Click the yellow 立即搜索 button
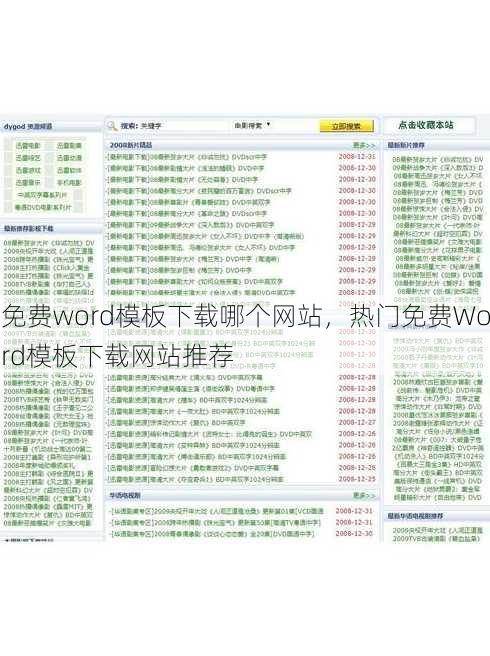The height and width of the screenshot is (656, 490). [x=346, y=126]
